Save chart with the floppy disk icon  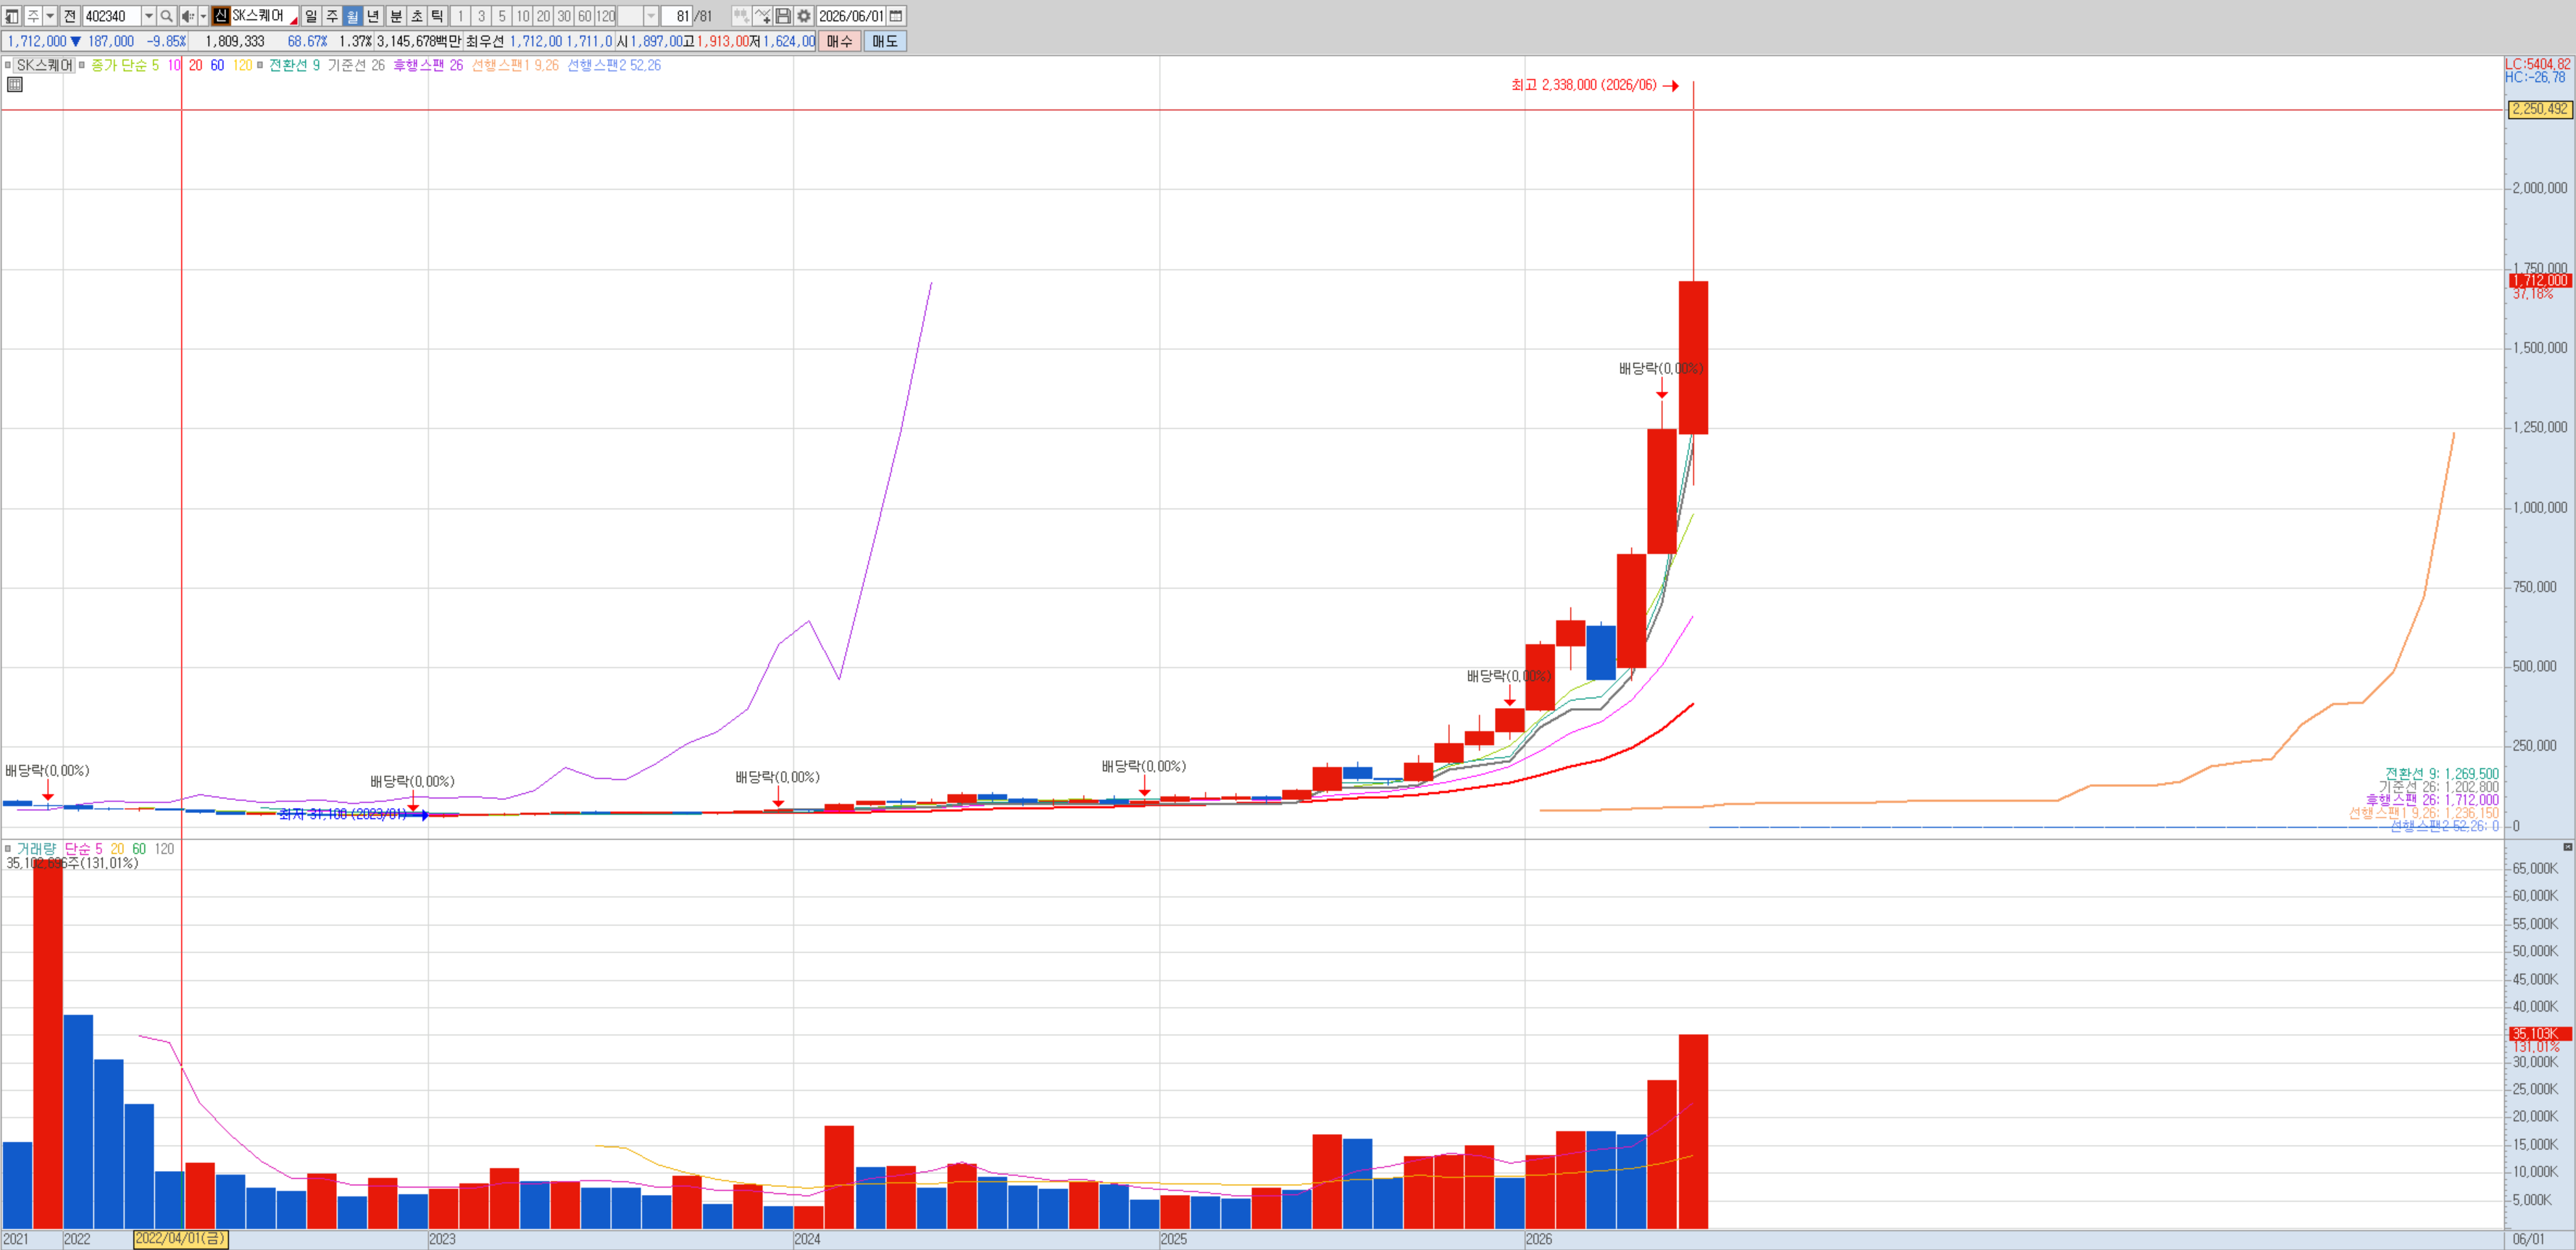click(783, 16)
